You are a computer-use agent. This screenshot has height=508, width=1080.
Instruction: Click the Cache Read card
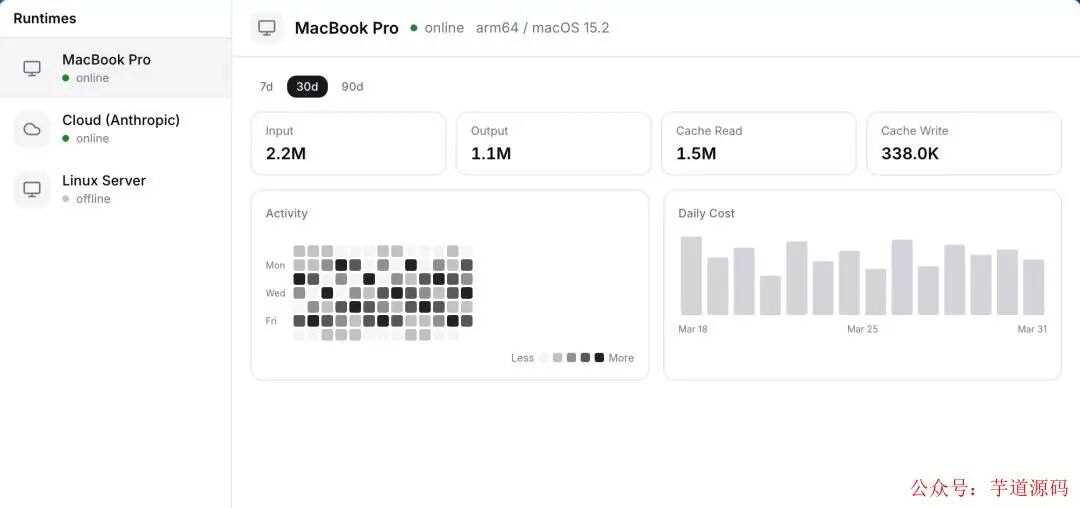tap(758, 143)
